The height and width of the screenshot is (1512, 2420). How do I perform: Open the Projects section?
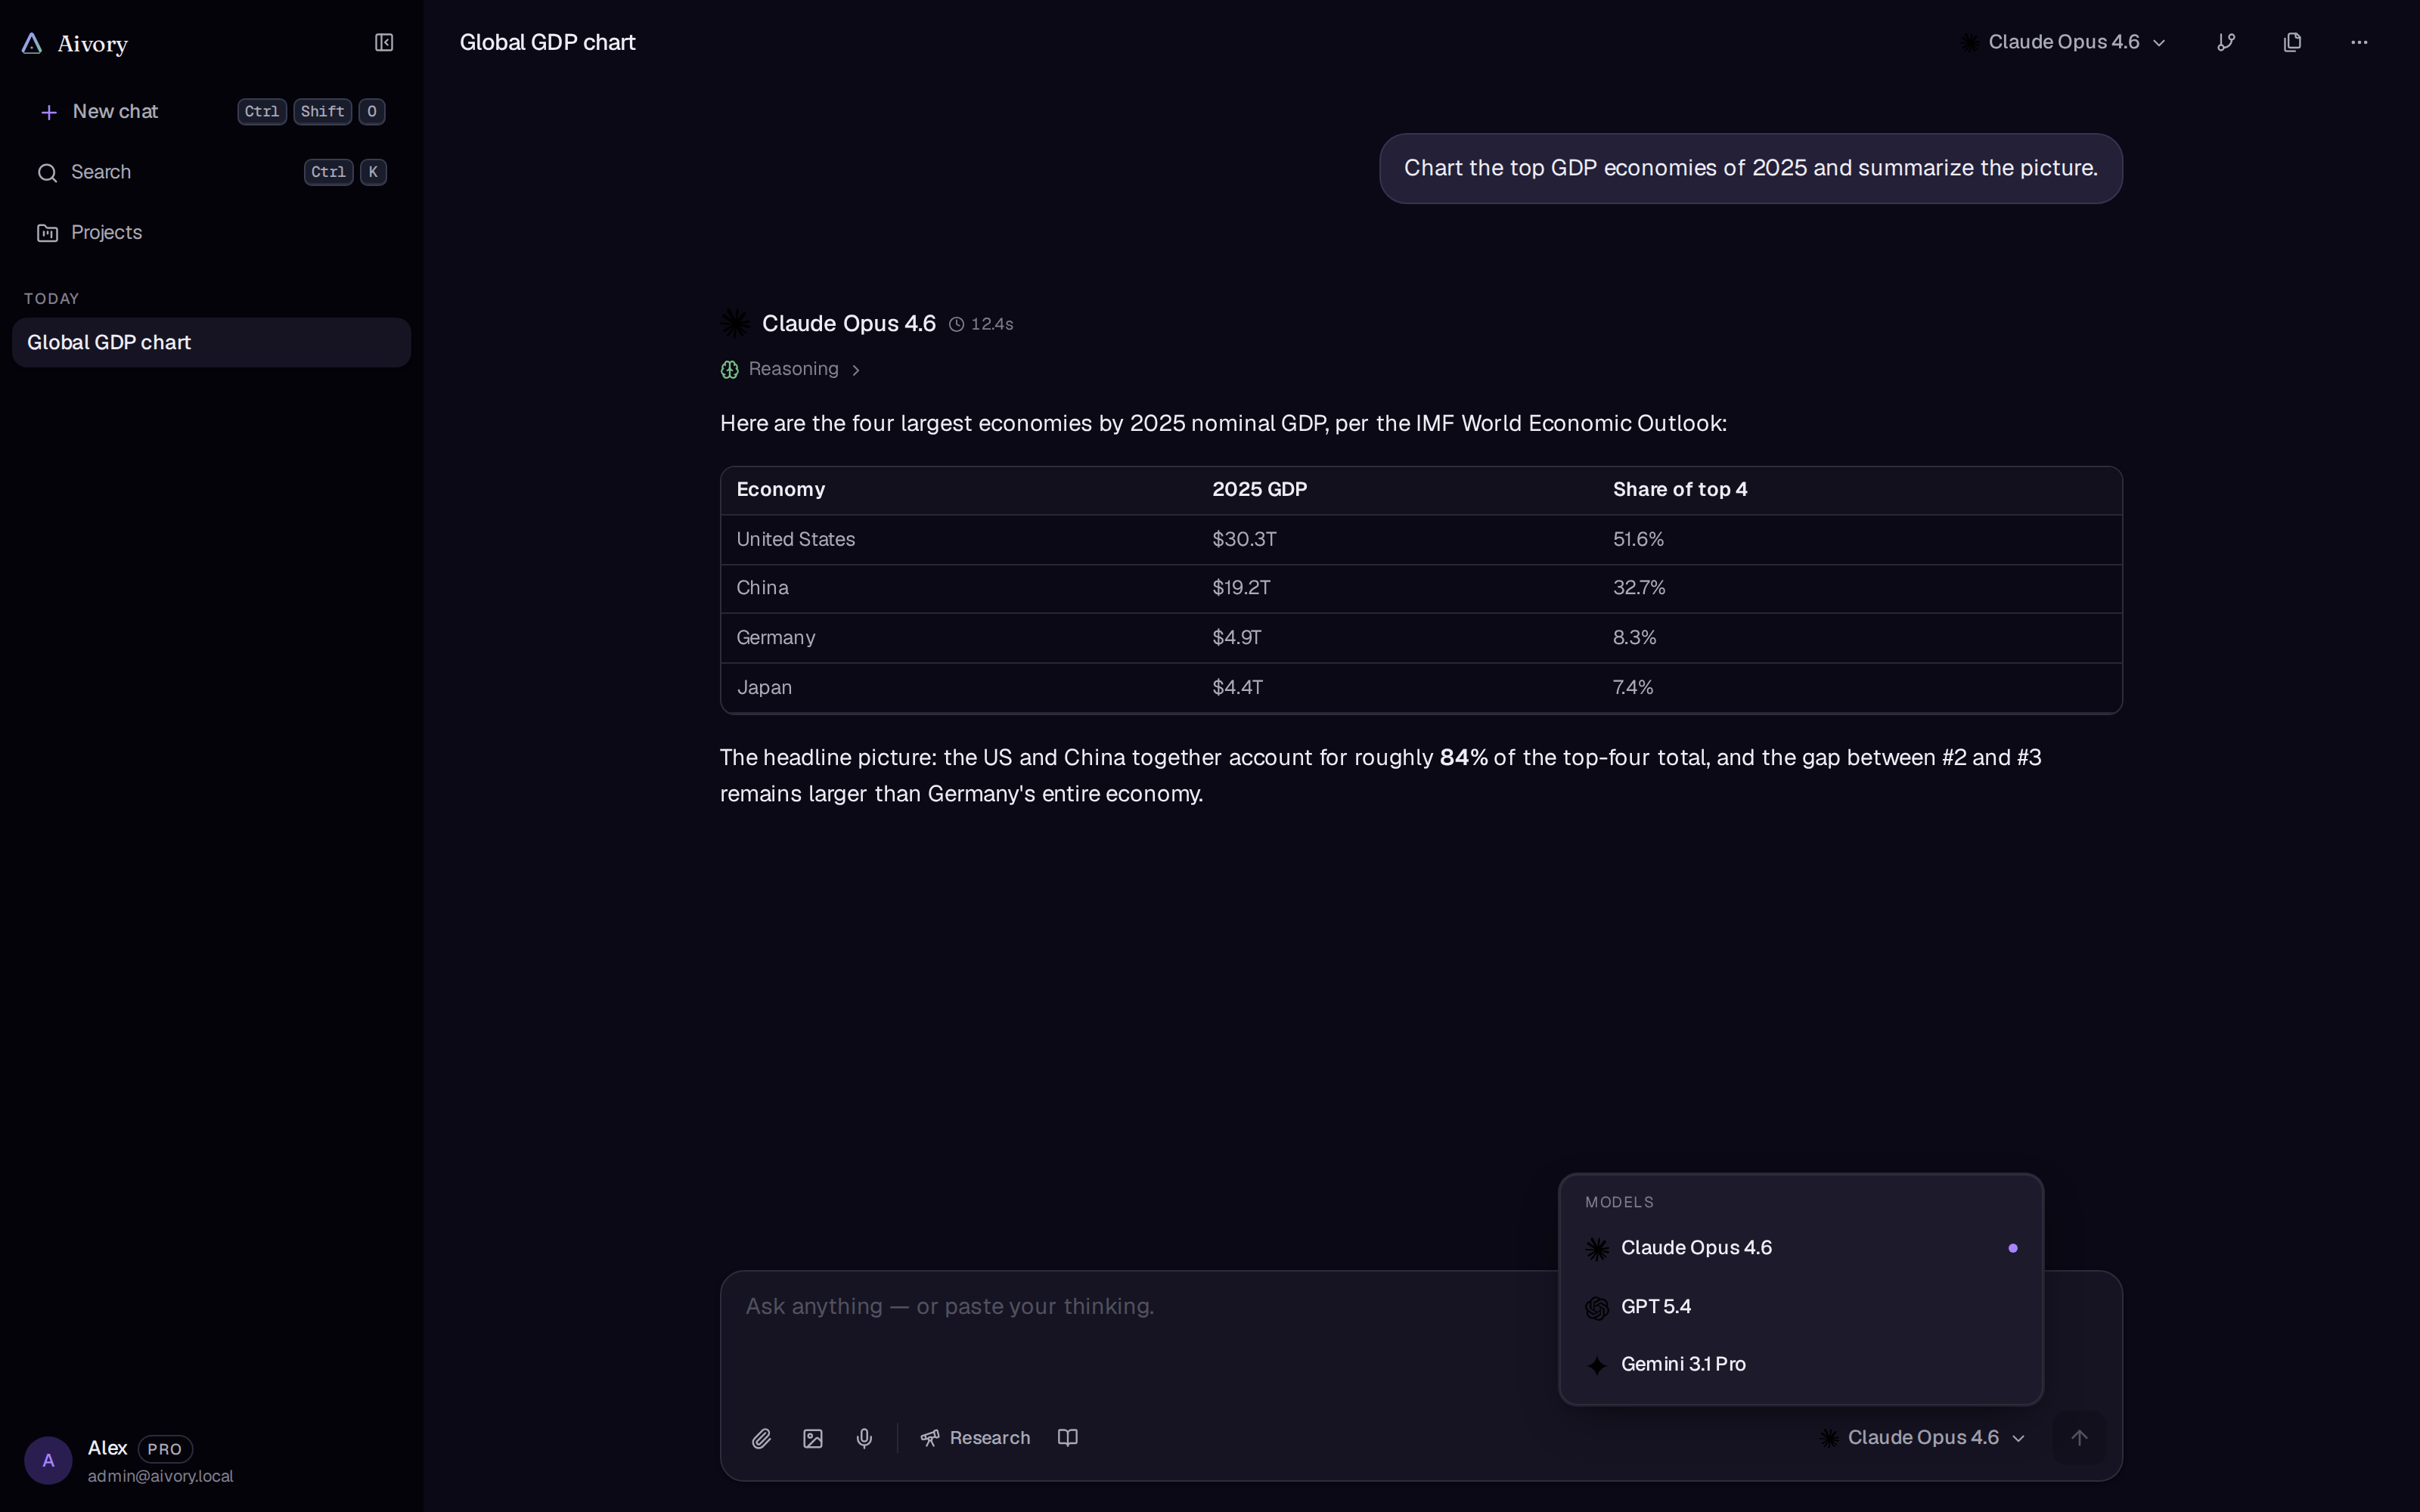tap(211, 233)
